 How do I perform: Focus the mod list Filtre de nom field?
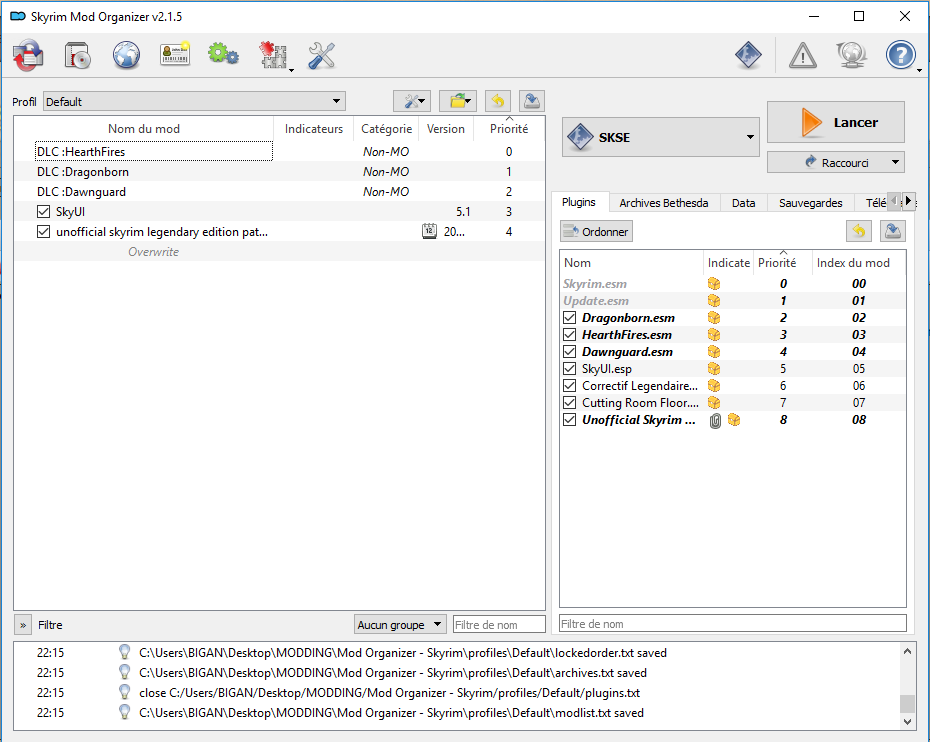(499, 625)
